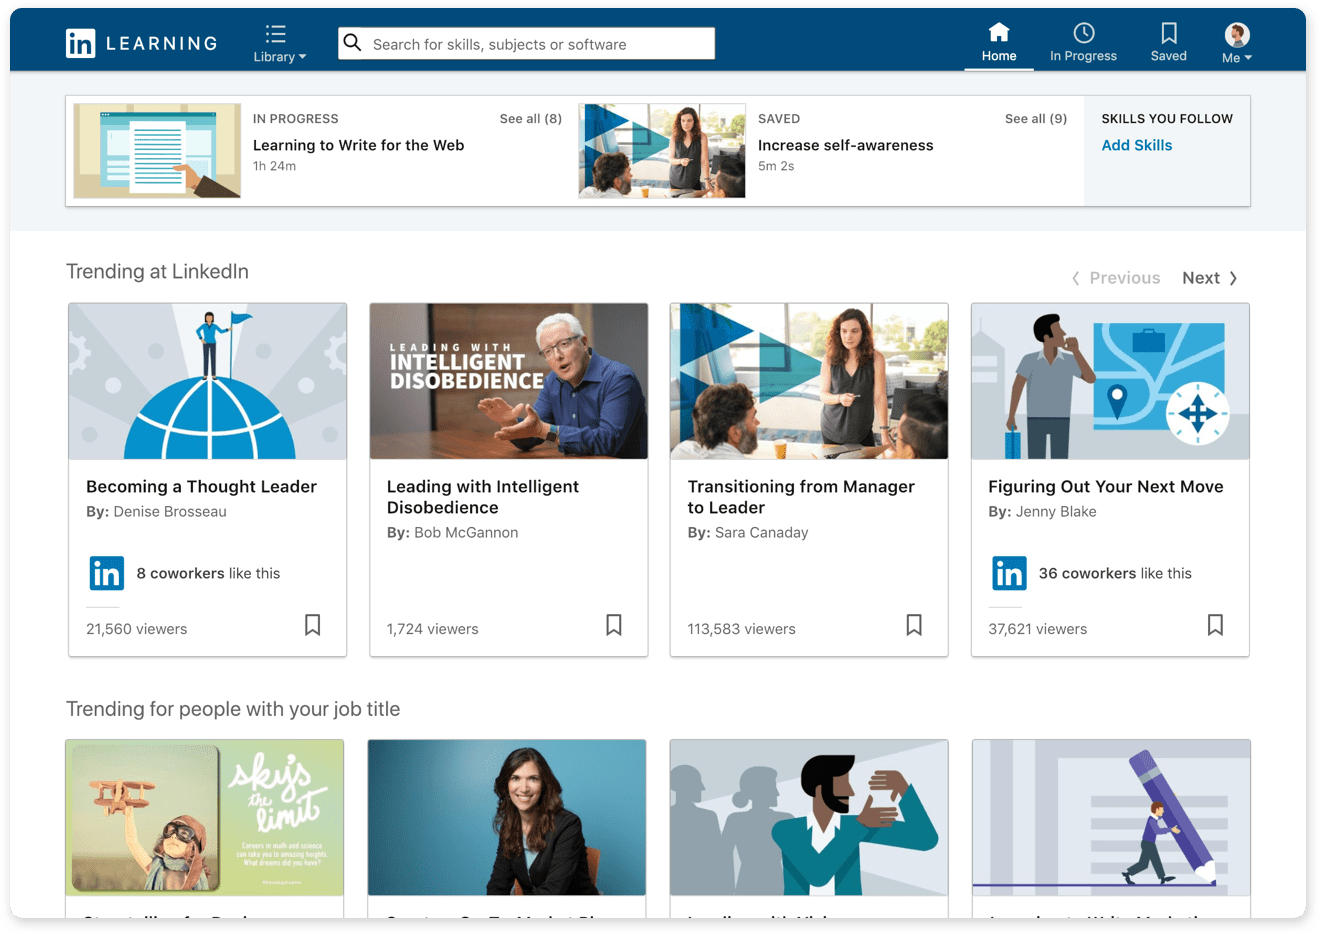This screenshot has width=1320, height=934.
Task: Click Leading with Intelligent Disobedience title
Action: 483,497
